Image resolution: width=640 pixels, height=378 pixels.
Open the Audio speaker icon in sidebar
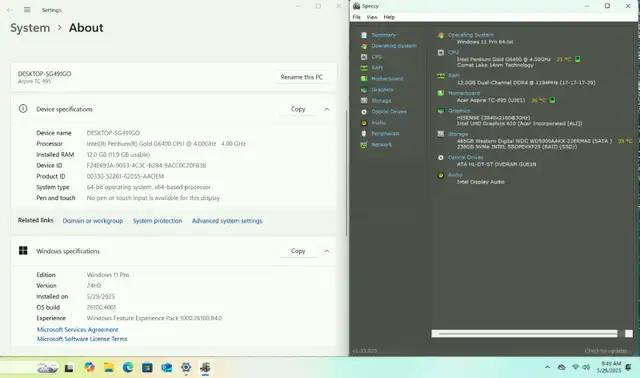click(364, 122)
